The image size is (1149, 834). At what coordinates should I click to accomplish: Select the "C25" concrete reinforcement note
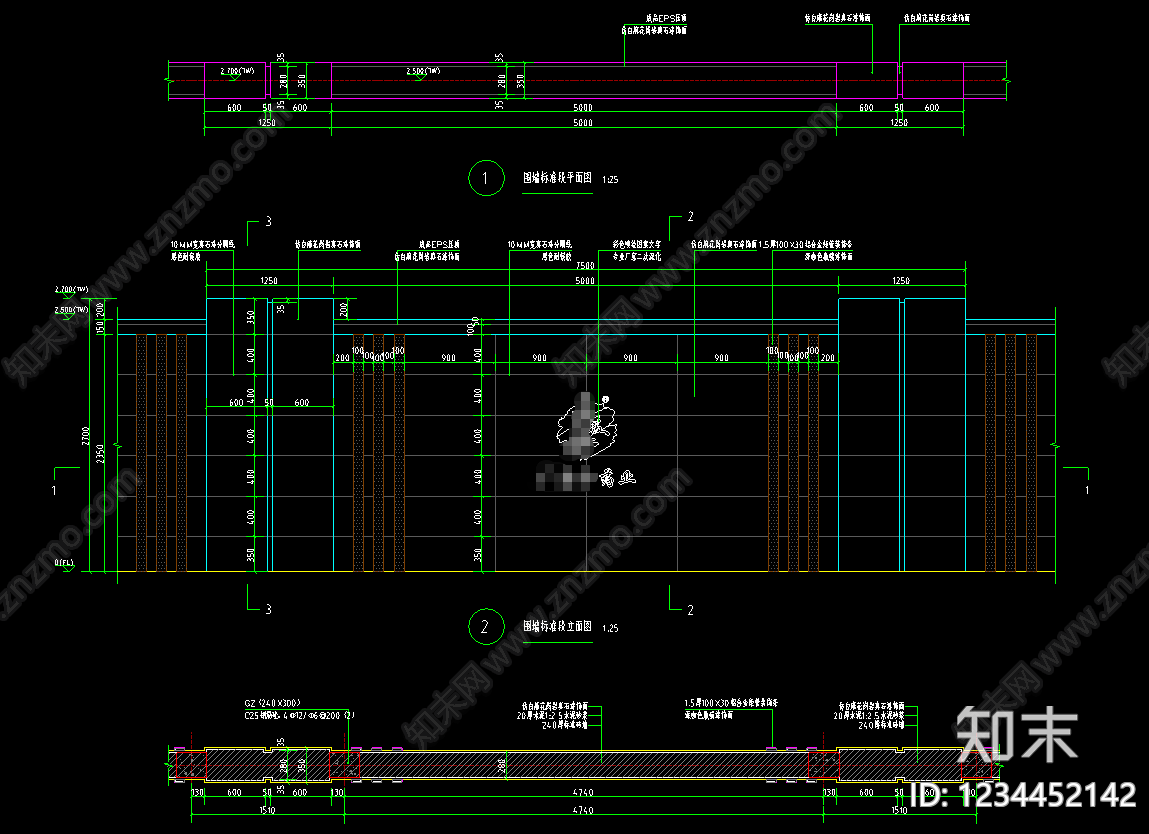(x=299, y=715)
